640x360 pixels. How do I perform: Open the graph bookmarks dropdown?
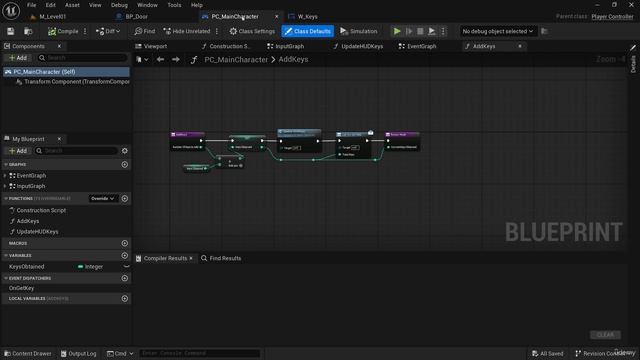click(142, 60)
